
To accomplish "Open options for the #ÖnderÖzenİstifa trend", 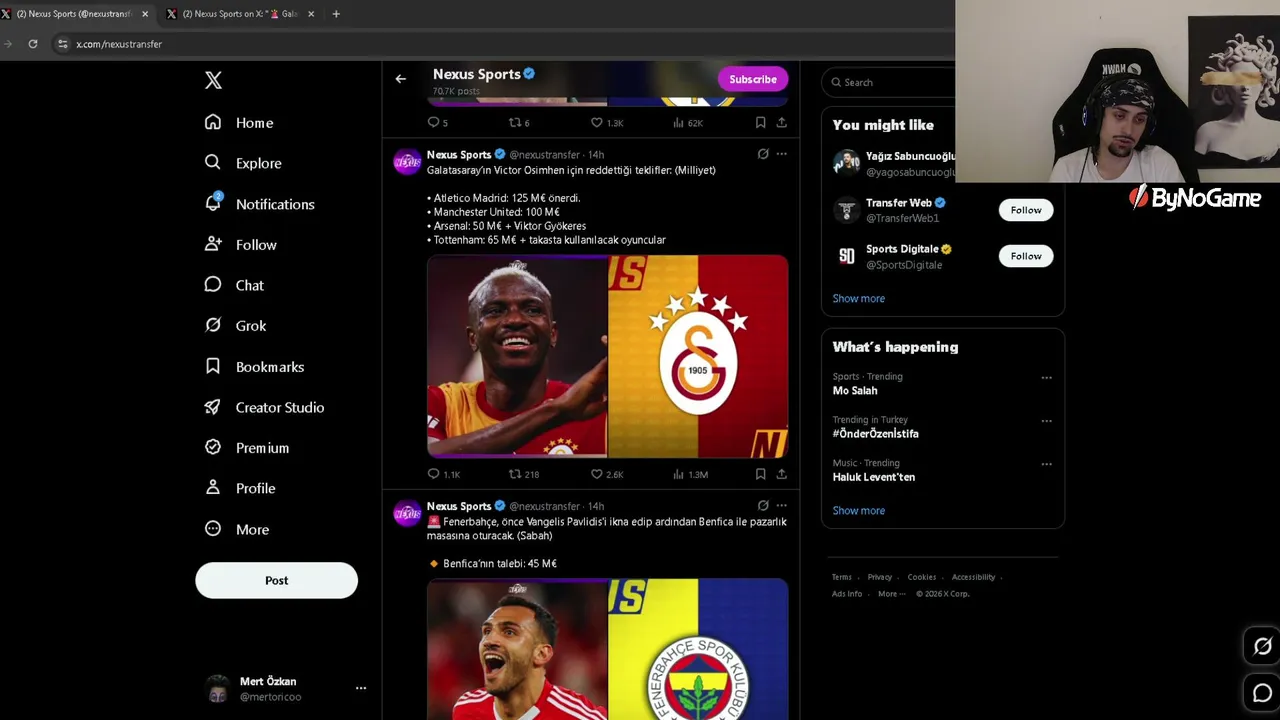I will [1046, 421].
